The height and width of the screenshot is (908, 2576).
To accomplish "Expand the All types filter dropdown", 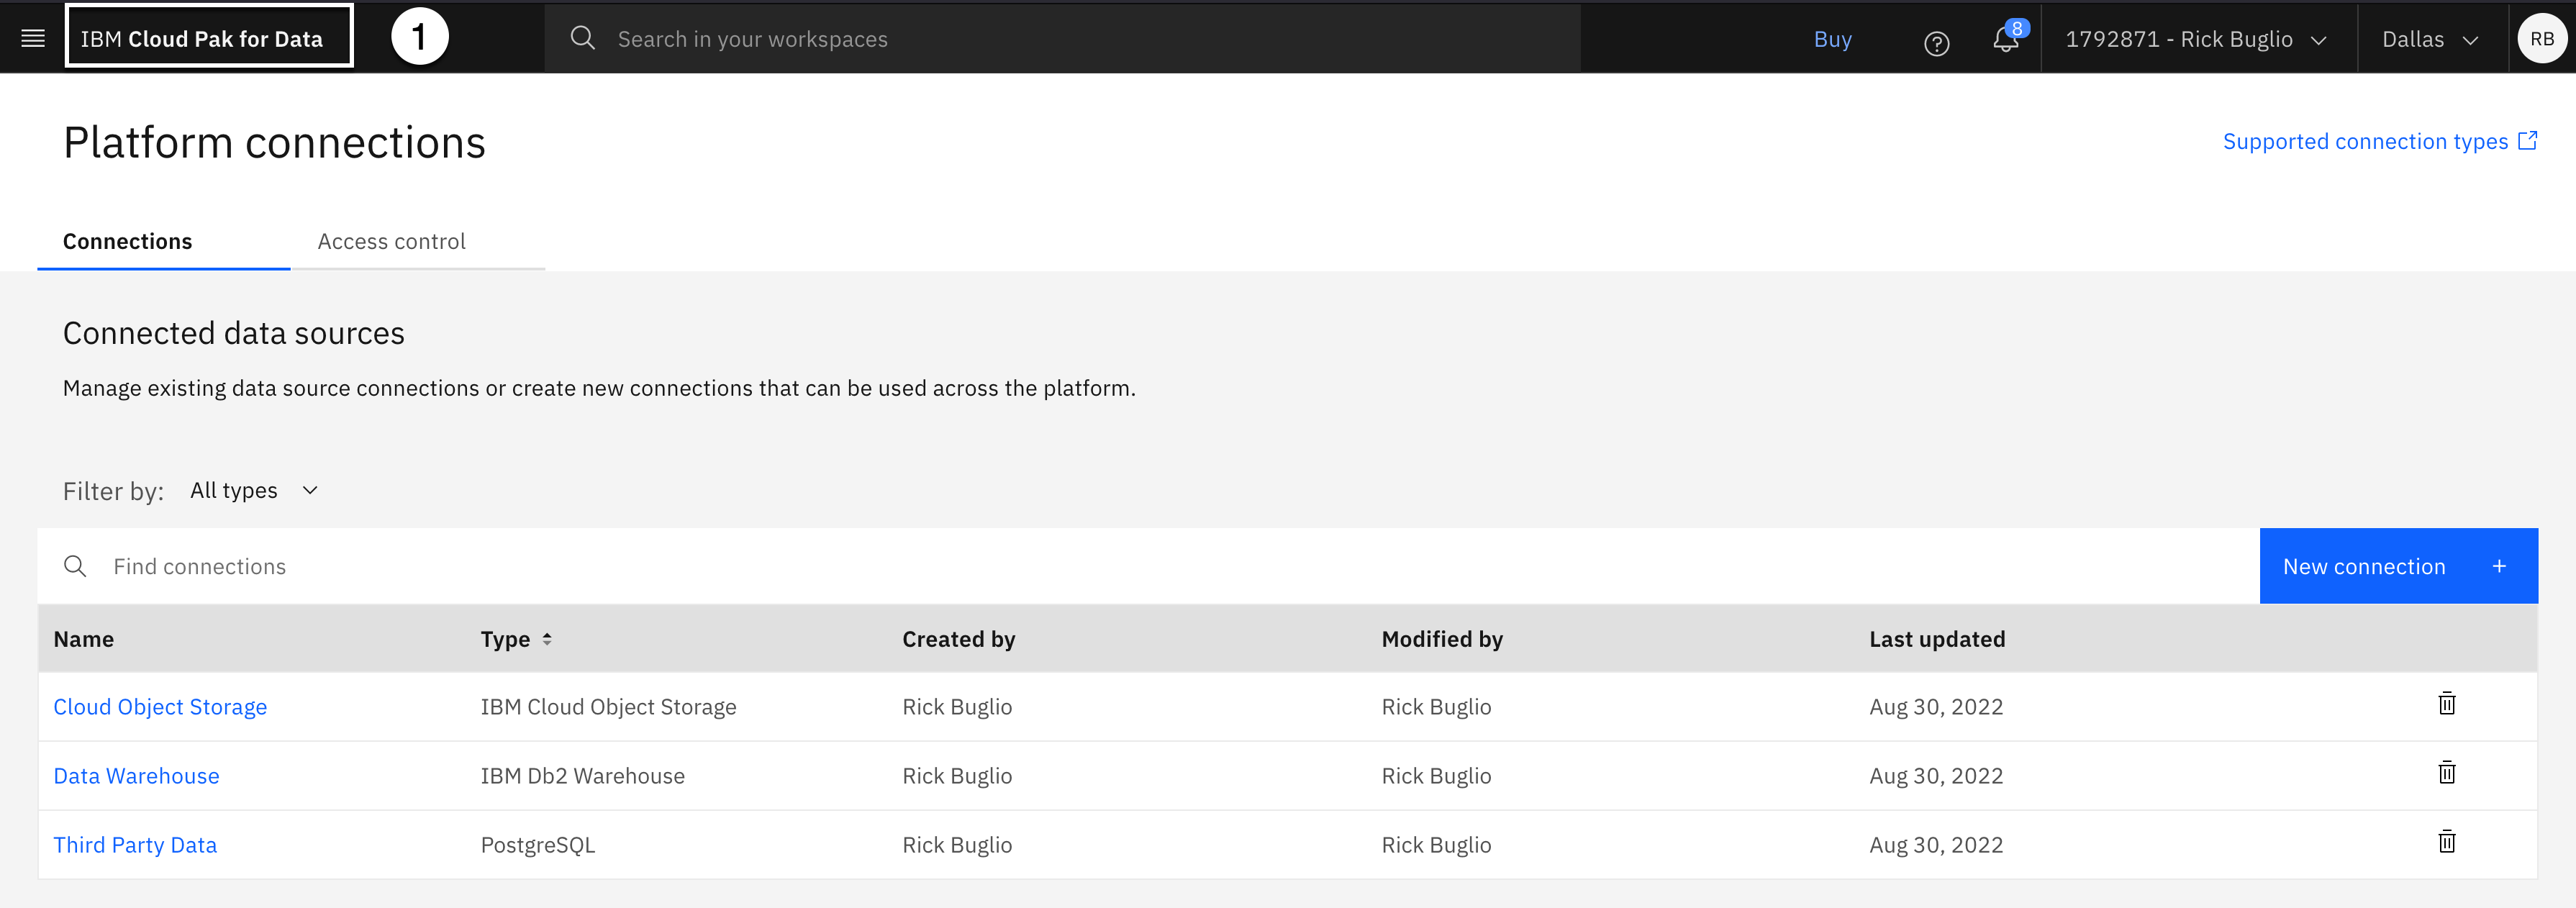I will pos(254,490).
